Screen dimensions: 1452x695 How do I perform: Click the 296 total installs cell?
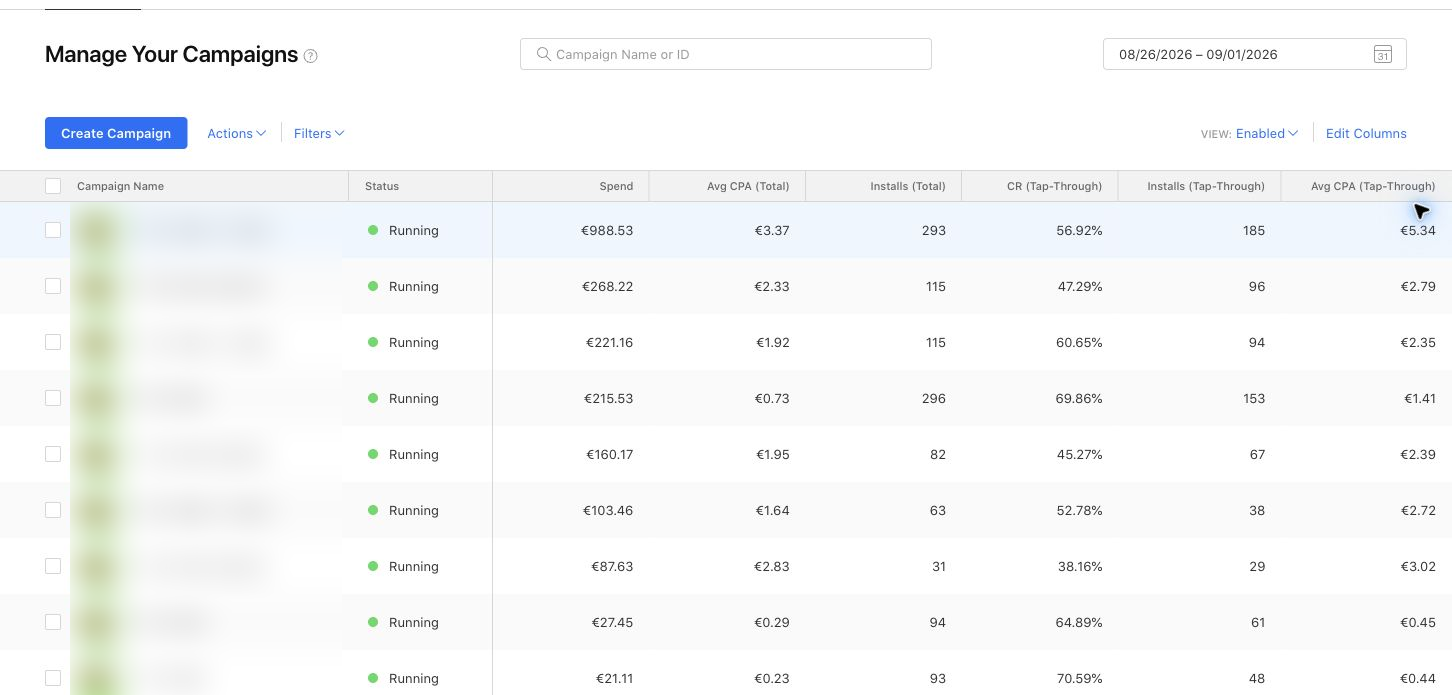(934, 398)
